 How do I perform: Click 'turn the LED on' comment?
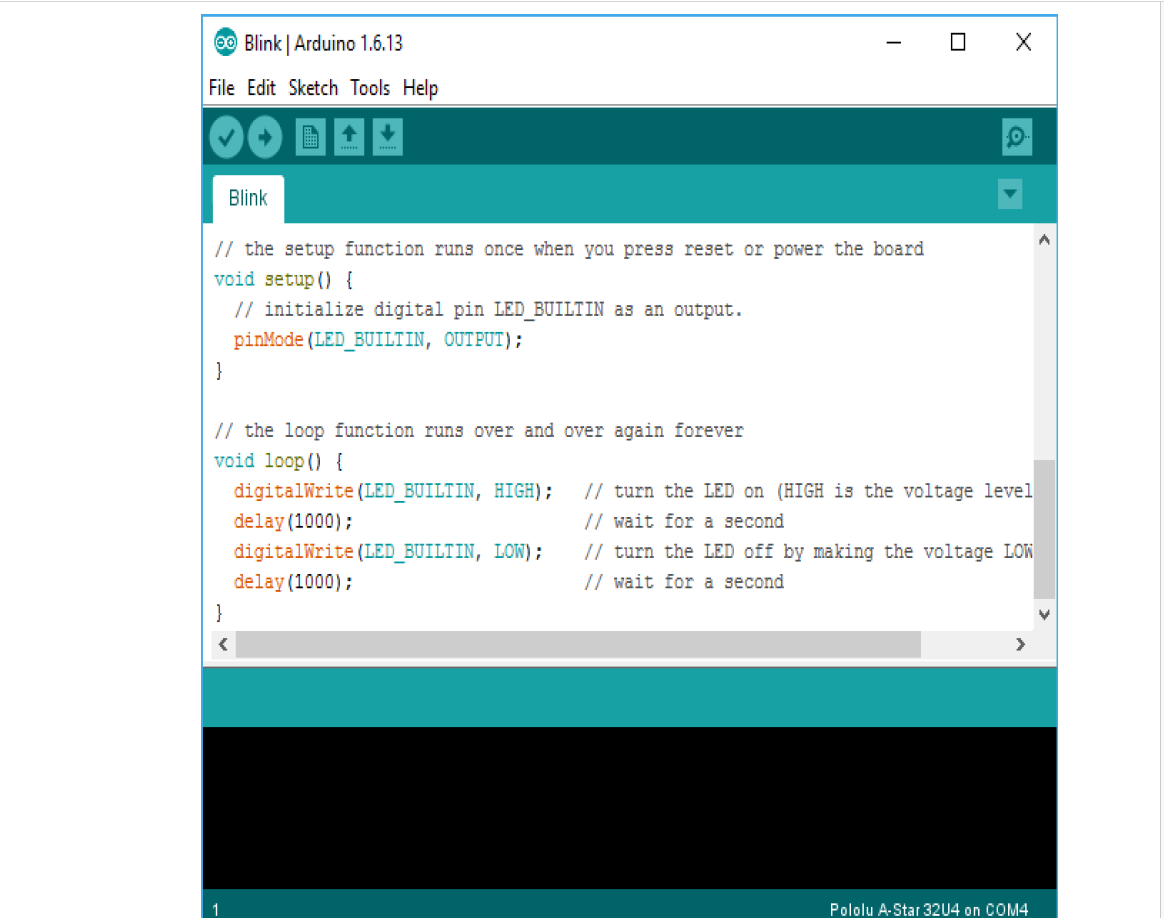pos(808,491)
